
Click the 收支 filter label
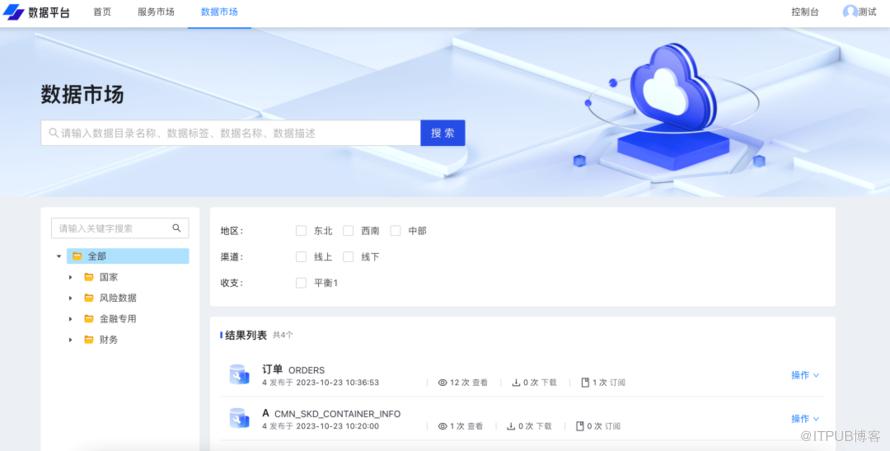coord(232,283)
